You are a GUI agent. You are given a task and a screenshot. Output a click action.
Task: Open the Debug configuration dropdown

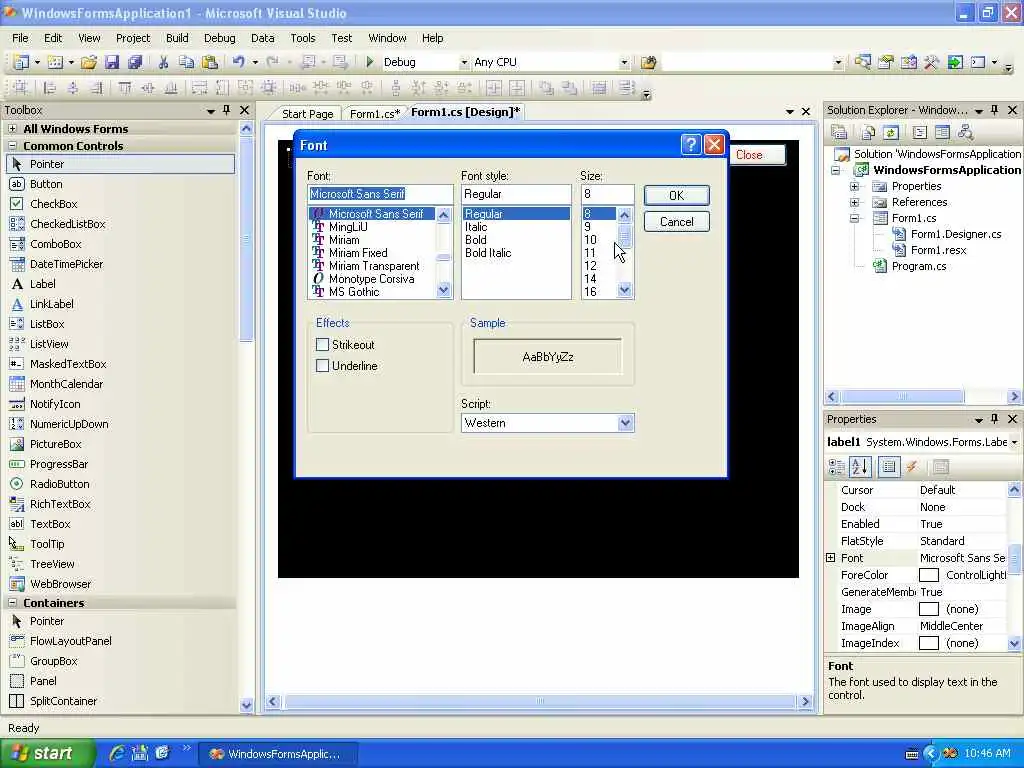pyautogui.click(x=464, y=63)
